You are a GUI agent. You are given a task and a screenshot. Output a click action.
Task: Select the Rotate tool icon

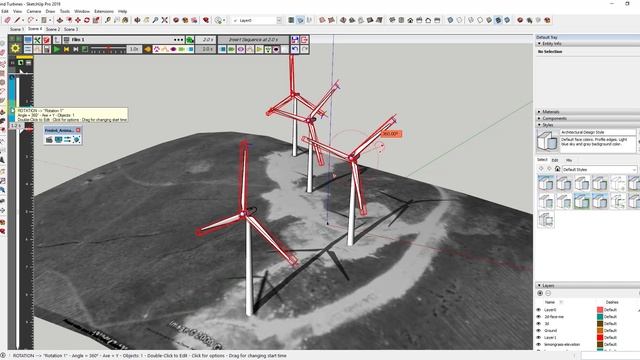click(x=87, y=20)
